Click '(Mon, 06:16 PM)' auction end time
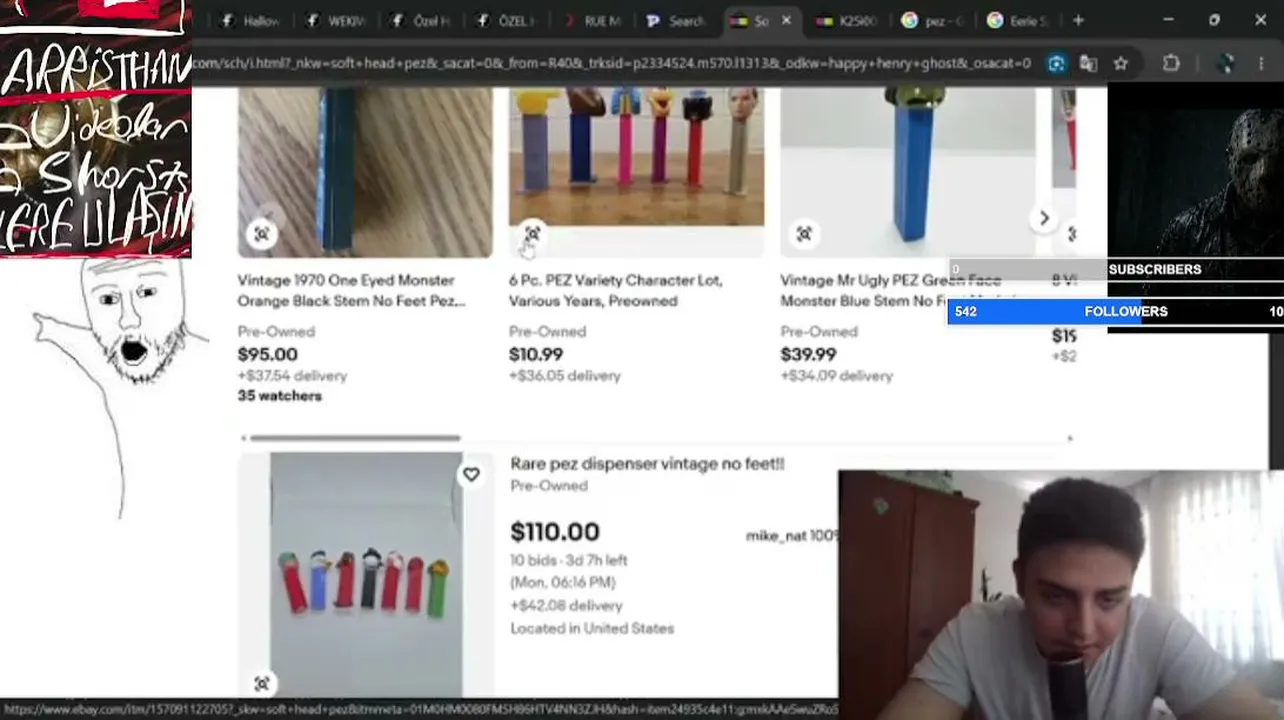 563,582
